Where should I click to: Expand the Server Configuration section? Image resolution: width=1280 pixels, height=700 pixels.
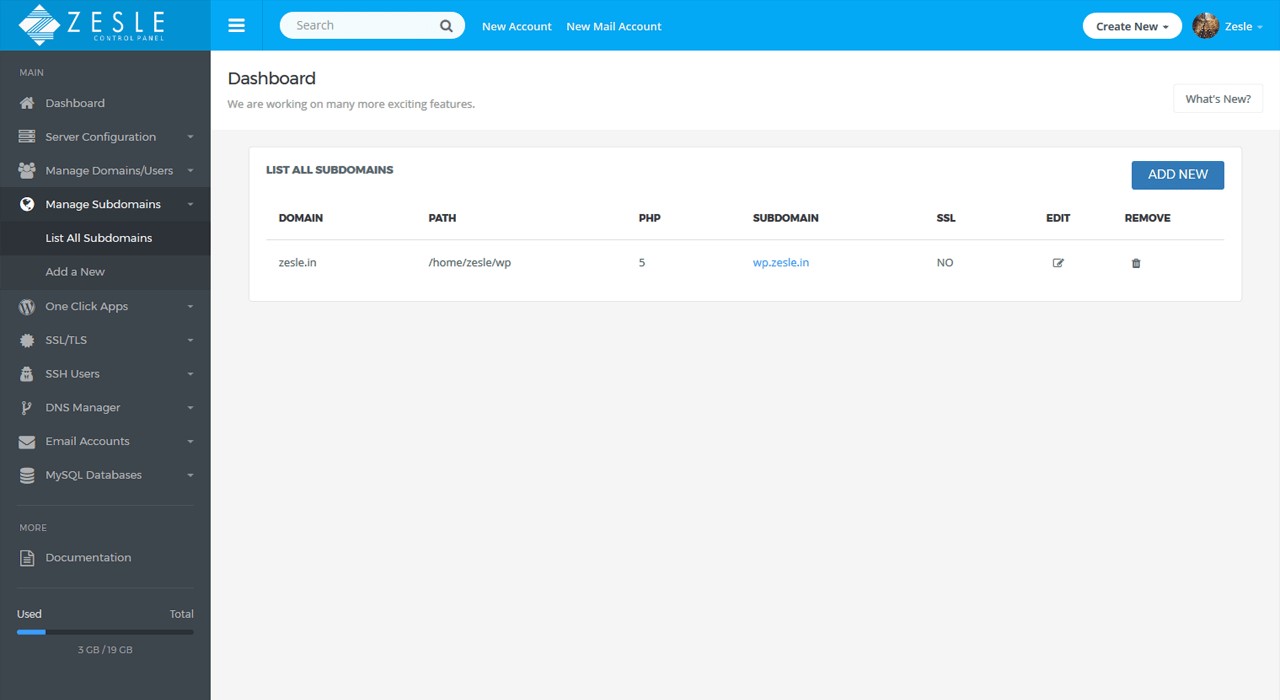tap(100, 136)
